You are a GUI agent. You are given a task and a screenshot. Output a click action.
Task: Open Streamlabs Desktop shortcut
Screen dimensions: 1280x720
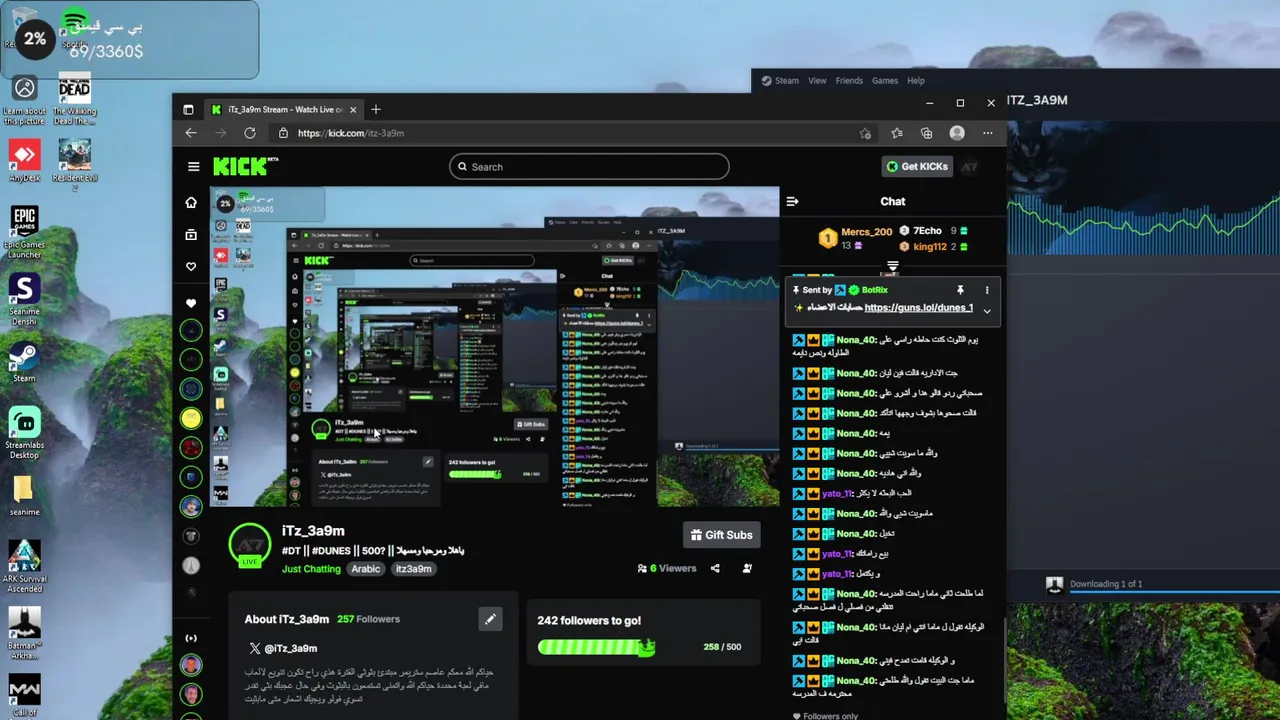point(24,433)
